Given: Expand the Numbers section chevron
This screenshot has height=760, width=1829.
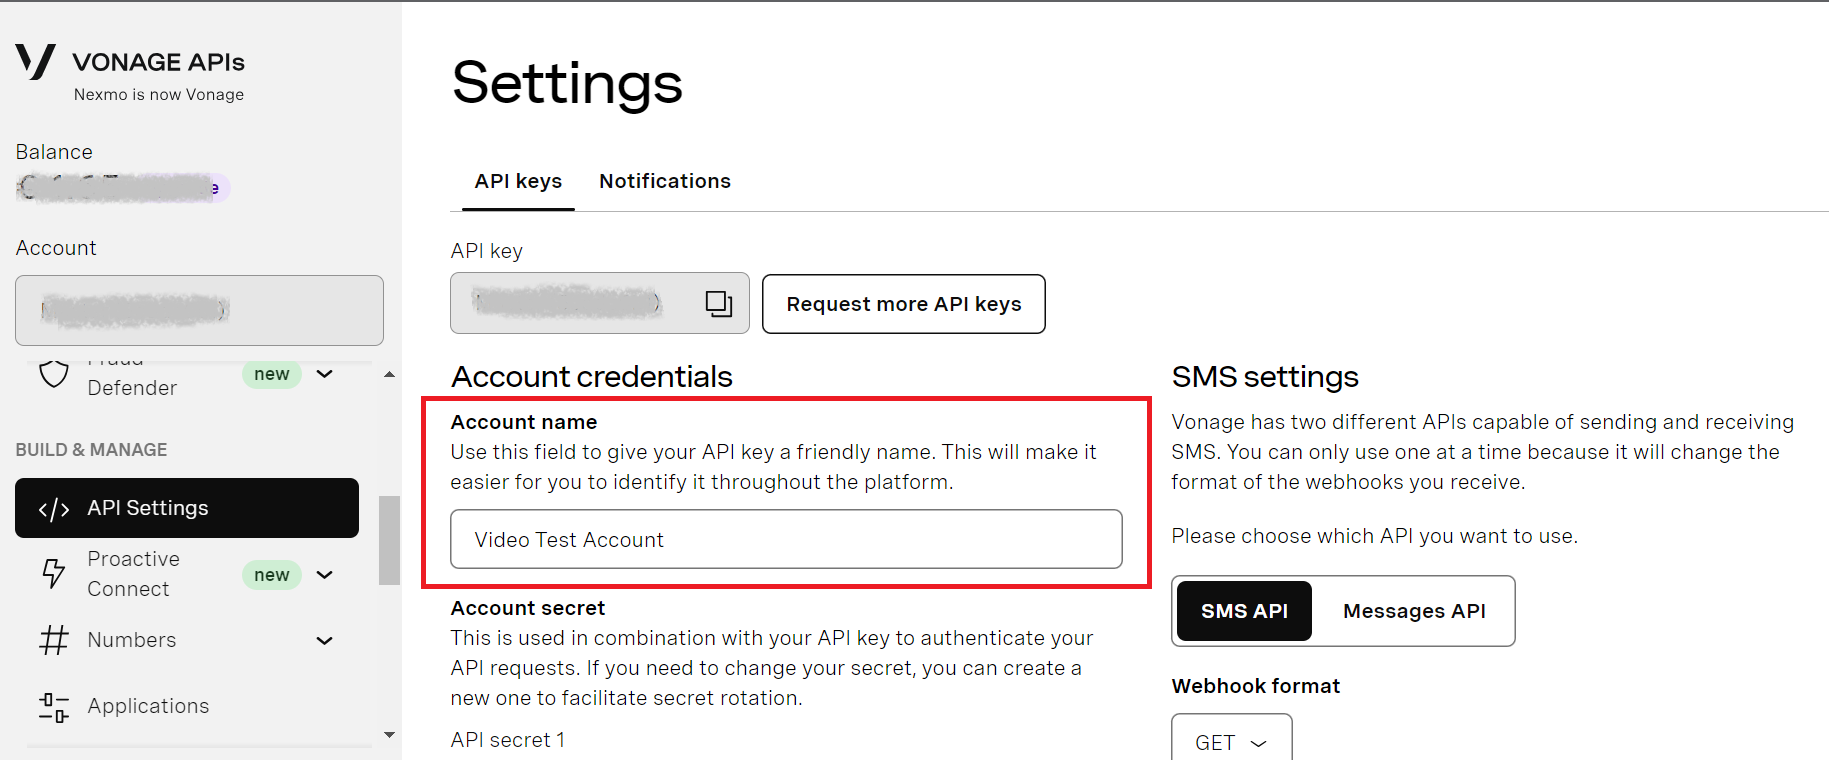Looking at the screenshot, I should coord(324,641).
